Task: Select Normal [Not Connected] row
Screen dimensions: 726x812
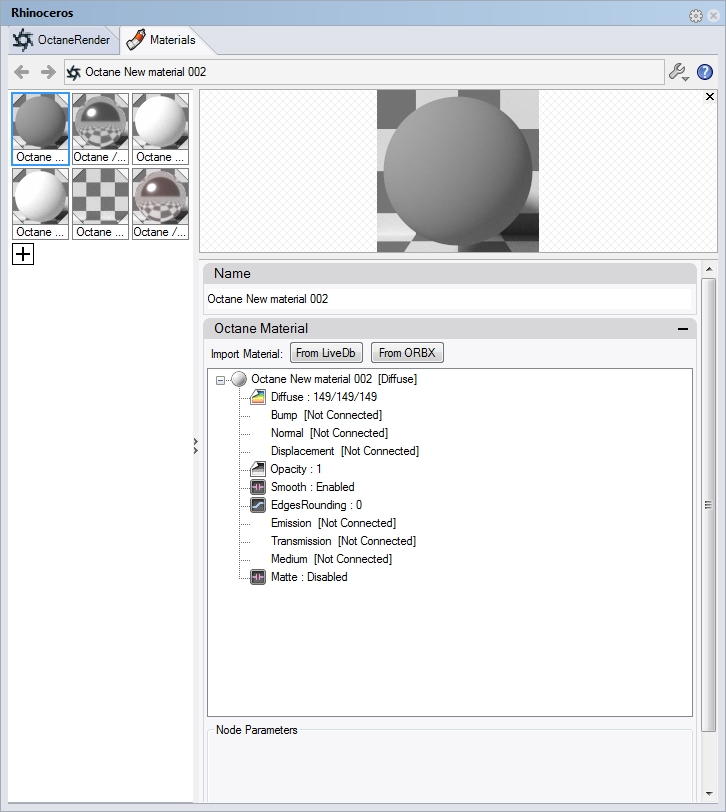Action: (329, 433)
